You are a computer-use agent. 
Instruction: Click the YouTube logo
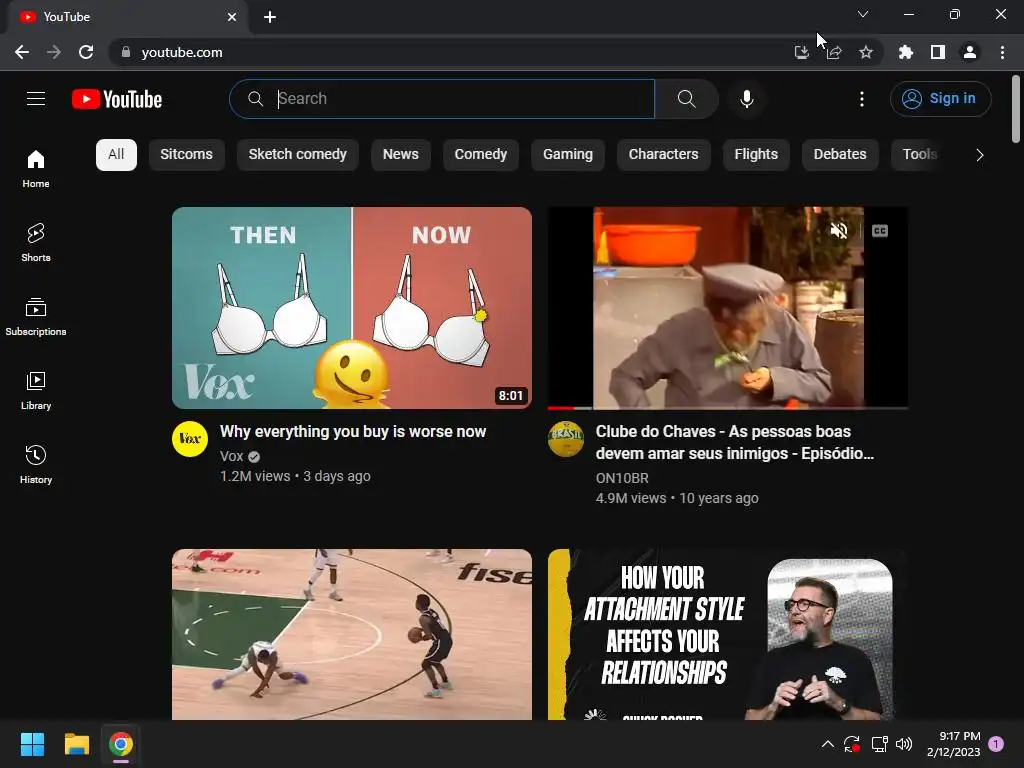click(117, 99)
